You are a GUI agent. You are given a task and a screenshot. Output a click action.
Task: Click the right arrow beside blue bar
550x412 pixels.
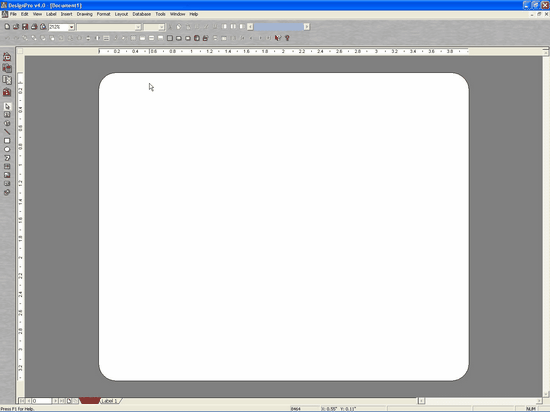tap(307, 27)
